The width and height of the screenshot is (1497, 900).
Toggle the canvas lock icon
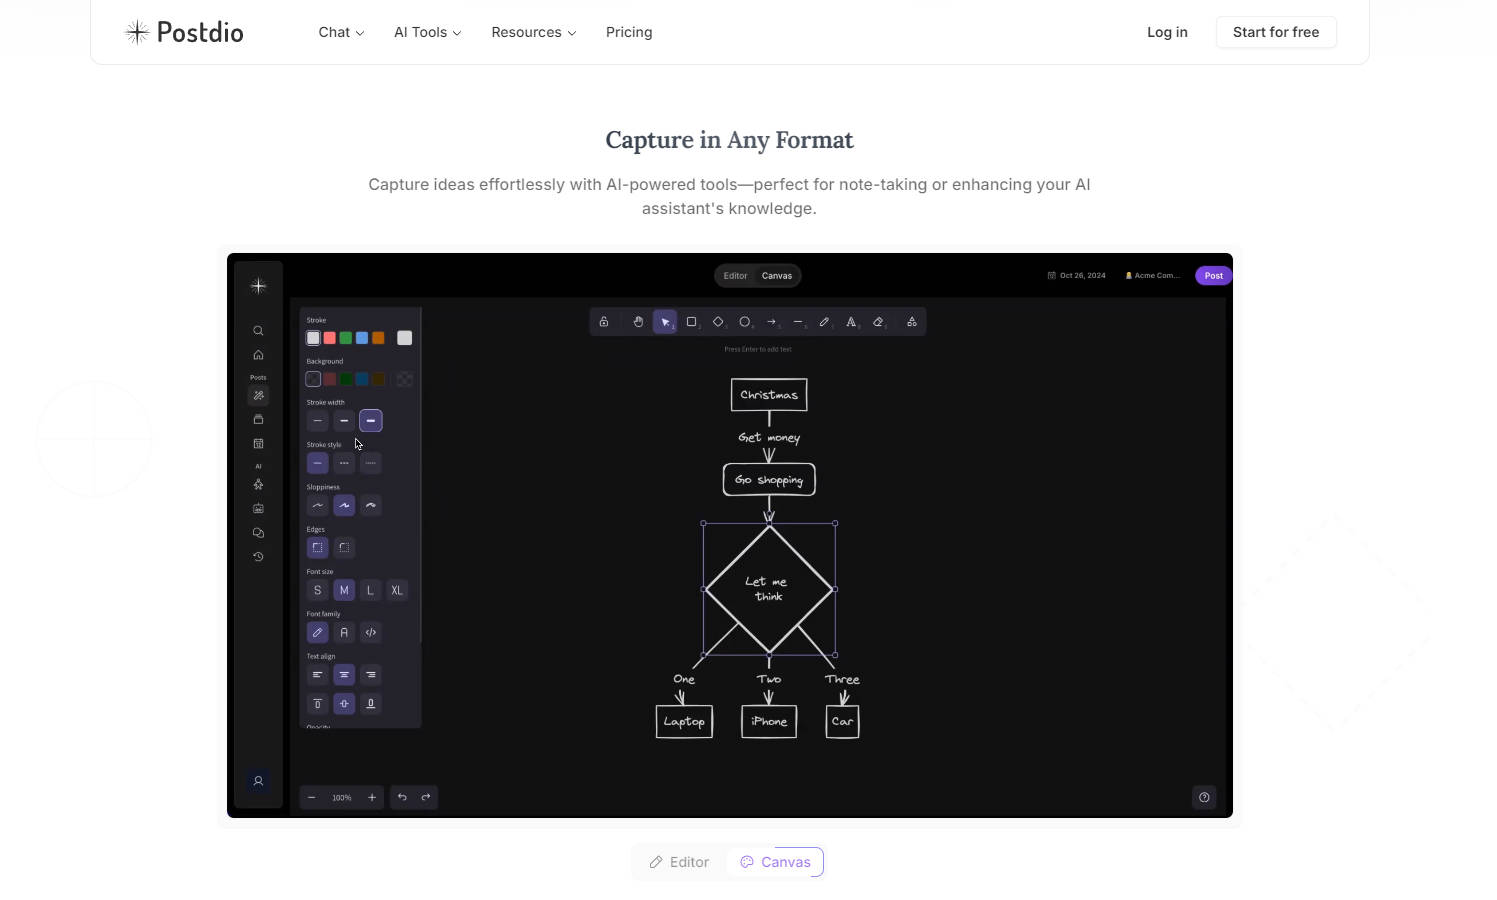(604, 322)
